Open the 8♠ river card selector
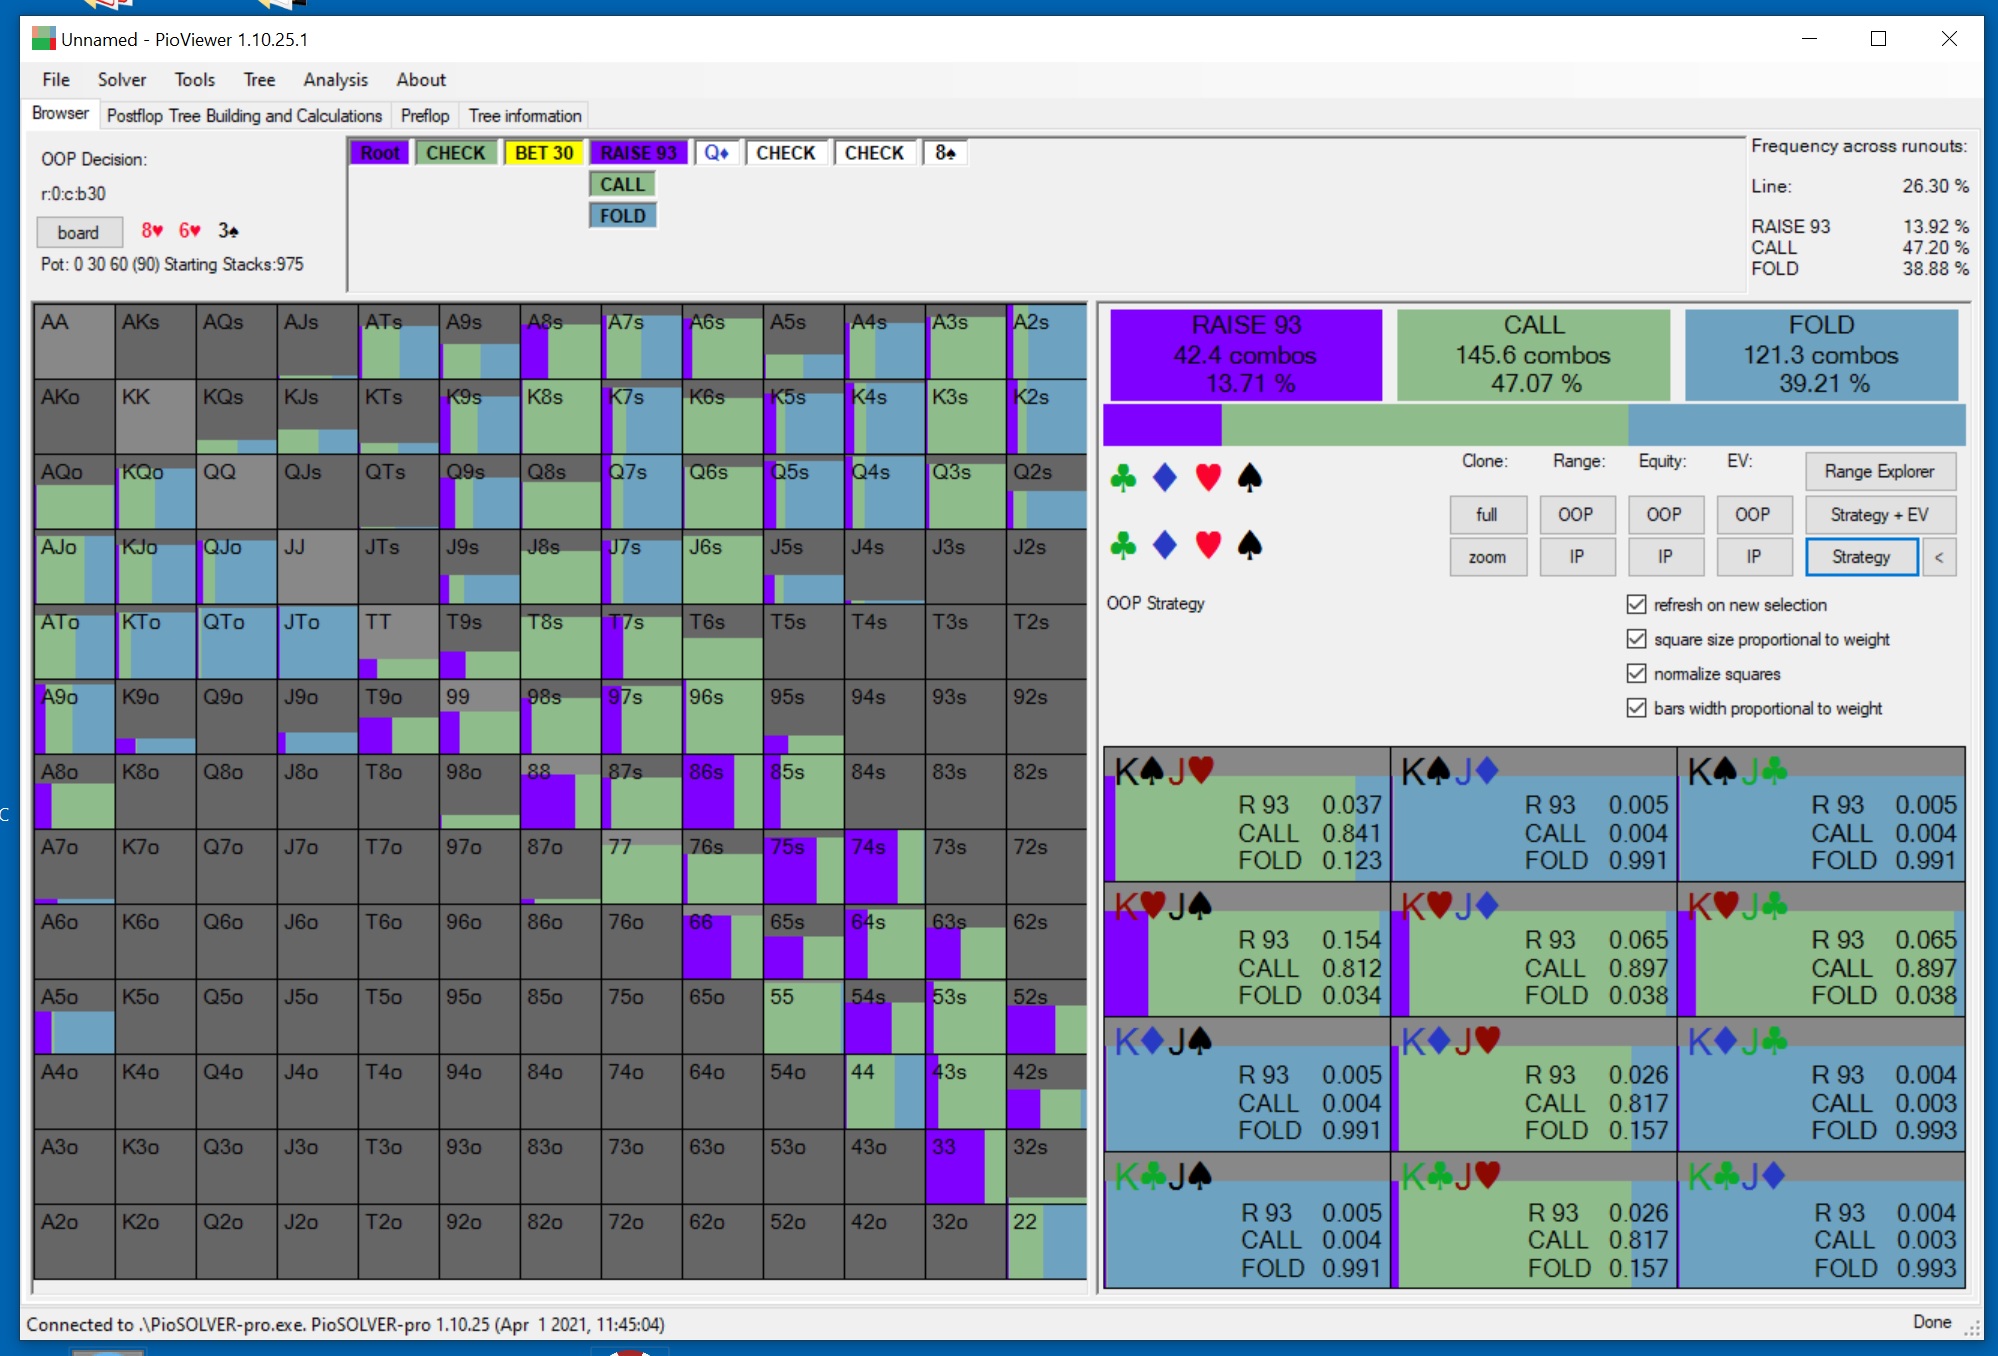This screenshot has width=1998, height=1356. (945, 153)
